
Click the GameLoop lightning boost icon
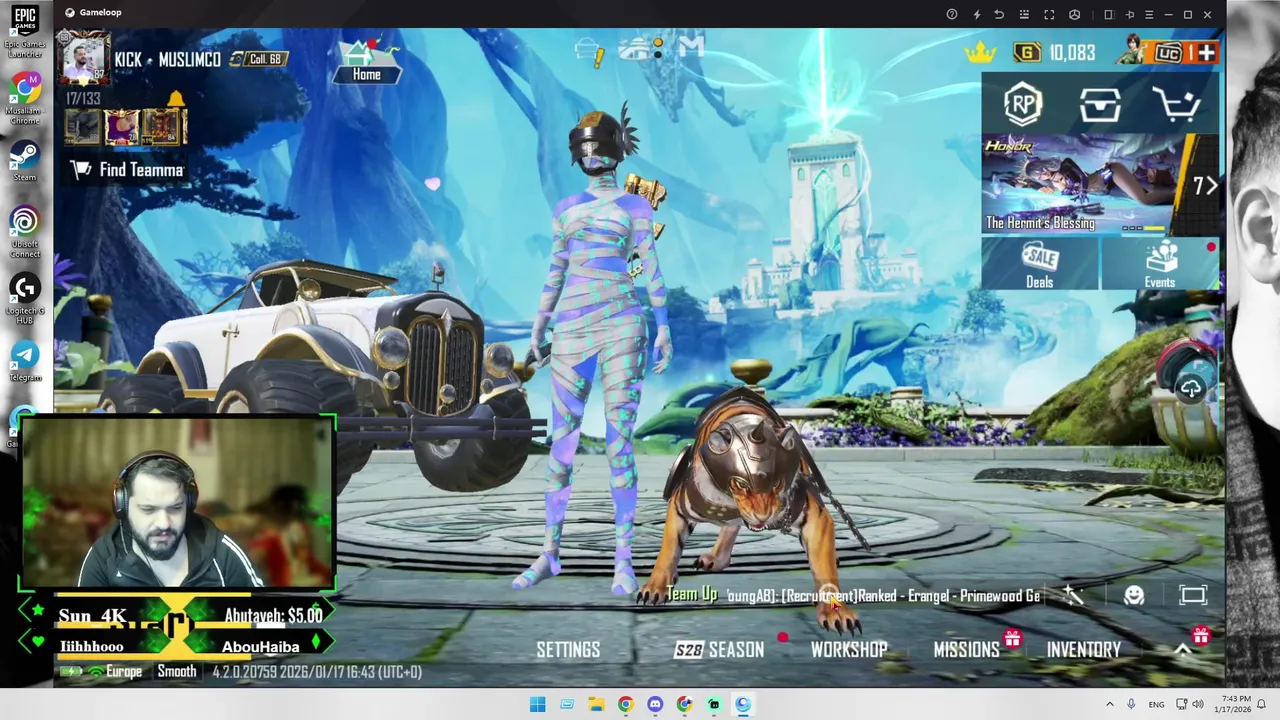976,14
